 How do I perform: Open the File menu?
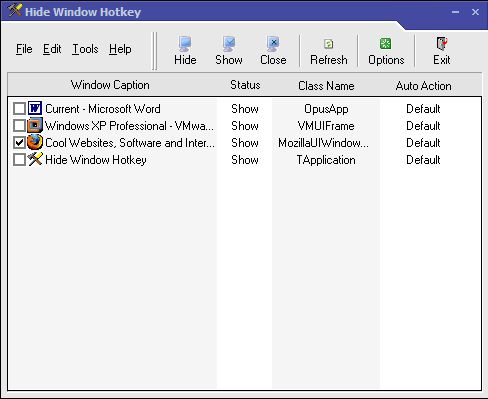click(24, 49)
